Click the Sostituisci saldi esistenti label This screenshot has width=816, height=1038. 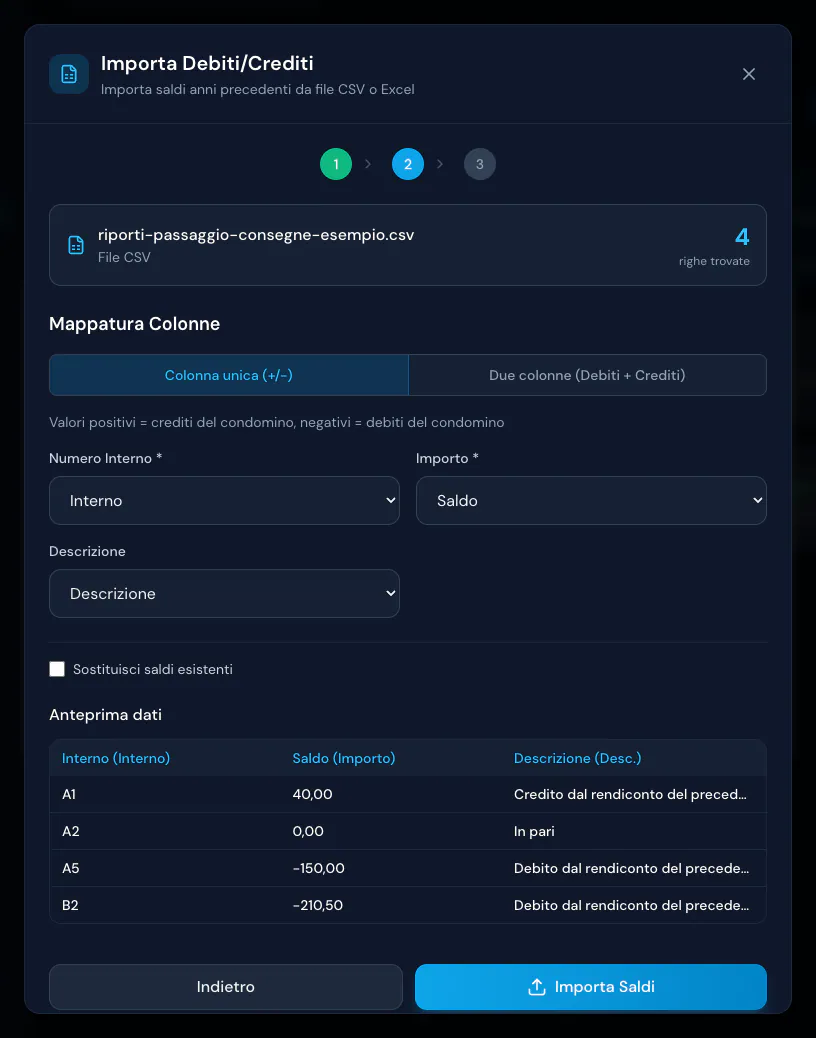(x=153, y=669)
